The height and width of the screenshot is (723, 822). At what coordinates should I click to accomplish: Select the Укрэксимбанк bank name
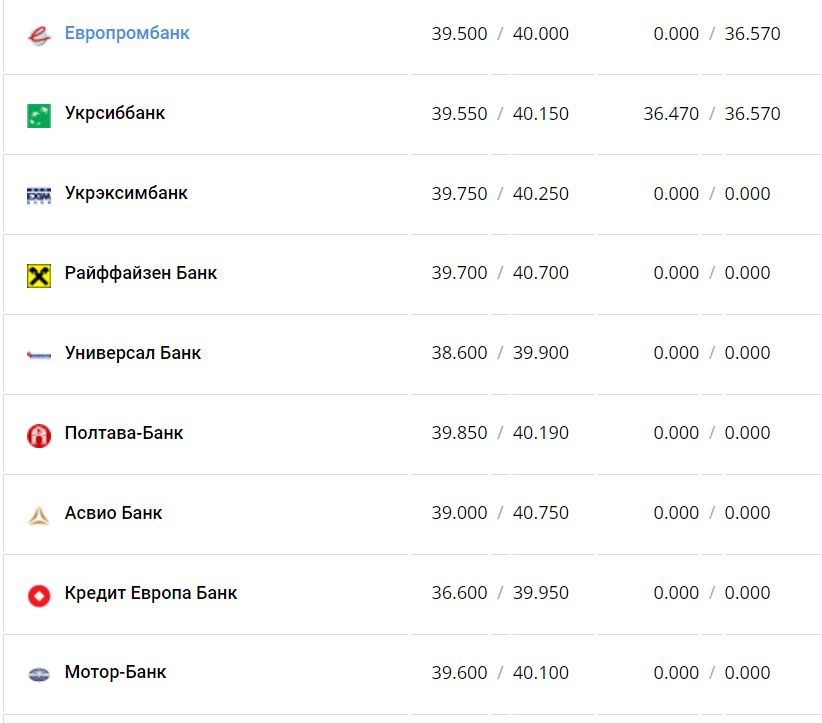(x=126, y=193)
